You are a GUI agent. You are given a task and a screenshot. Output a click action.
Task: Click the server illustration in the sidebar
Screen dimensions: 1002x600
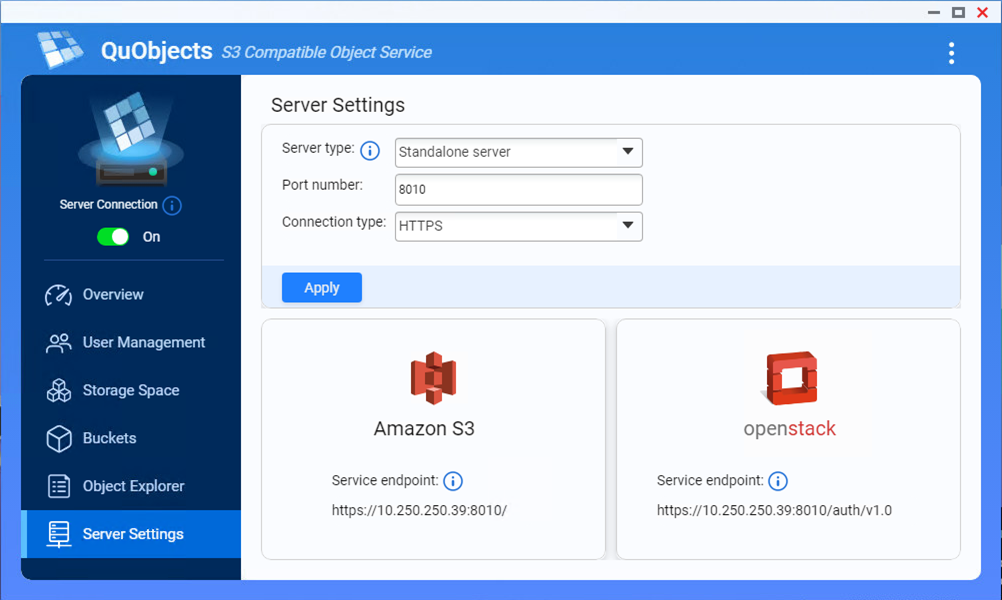[131, 138]
